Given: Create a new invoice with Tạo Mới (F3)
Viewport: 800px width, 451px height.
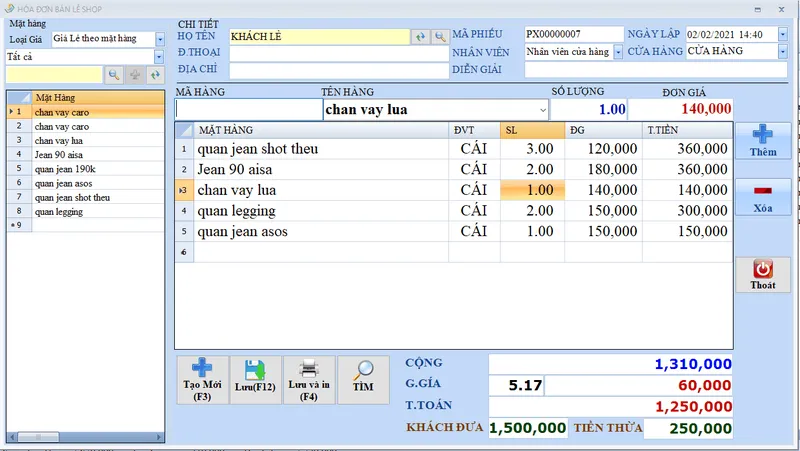Looking at the screenshot, I should click(x=202, y=381).
